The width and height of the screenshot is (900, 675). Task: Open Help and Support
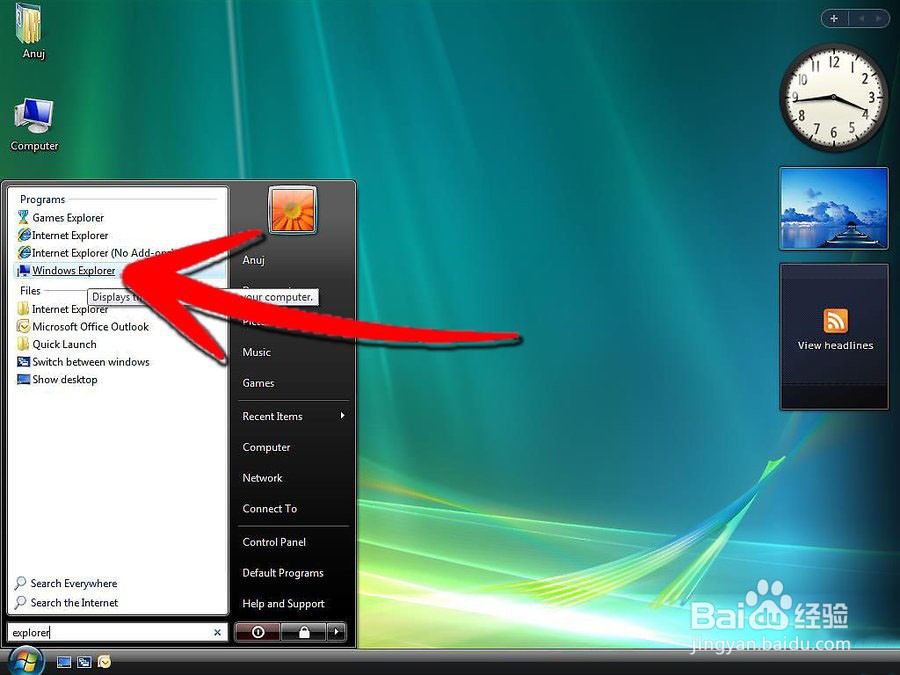[284, 604]
